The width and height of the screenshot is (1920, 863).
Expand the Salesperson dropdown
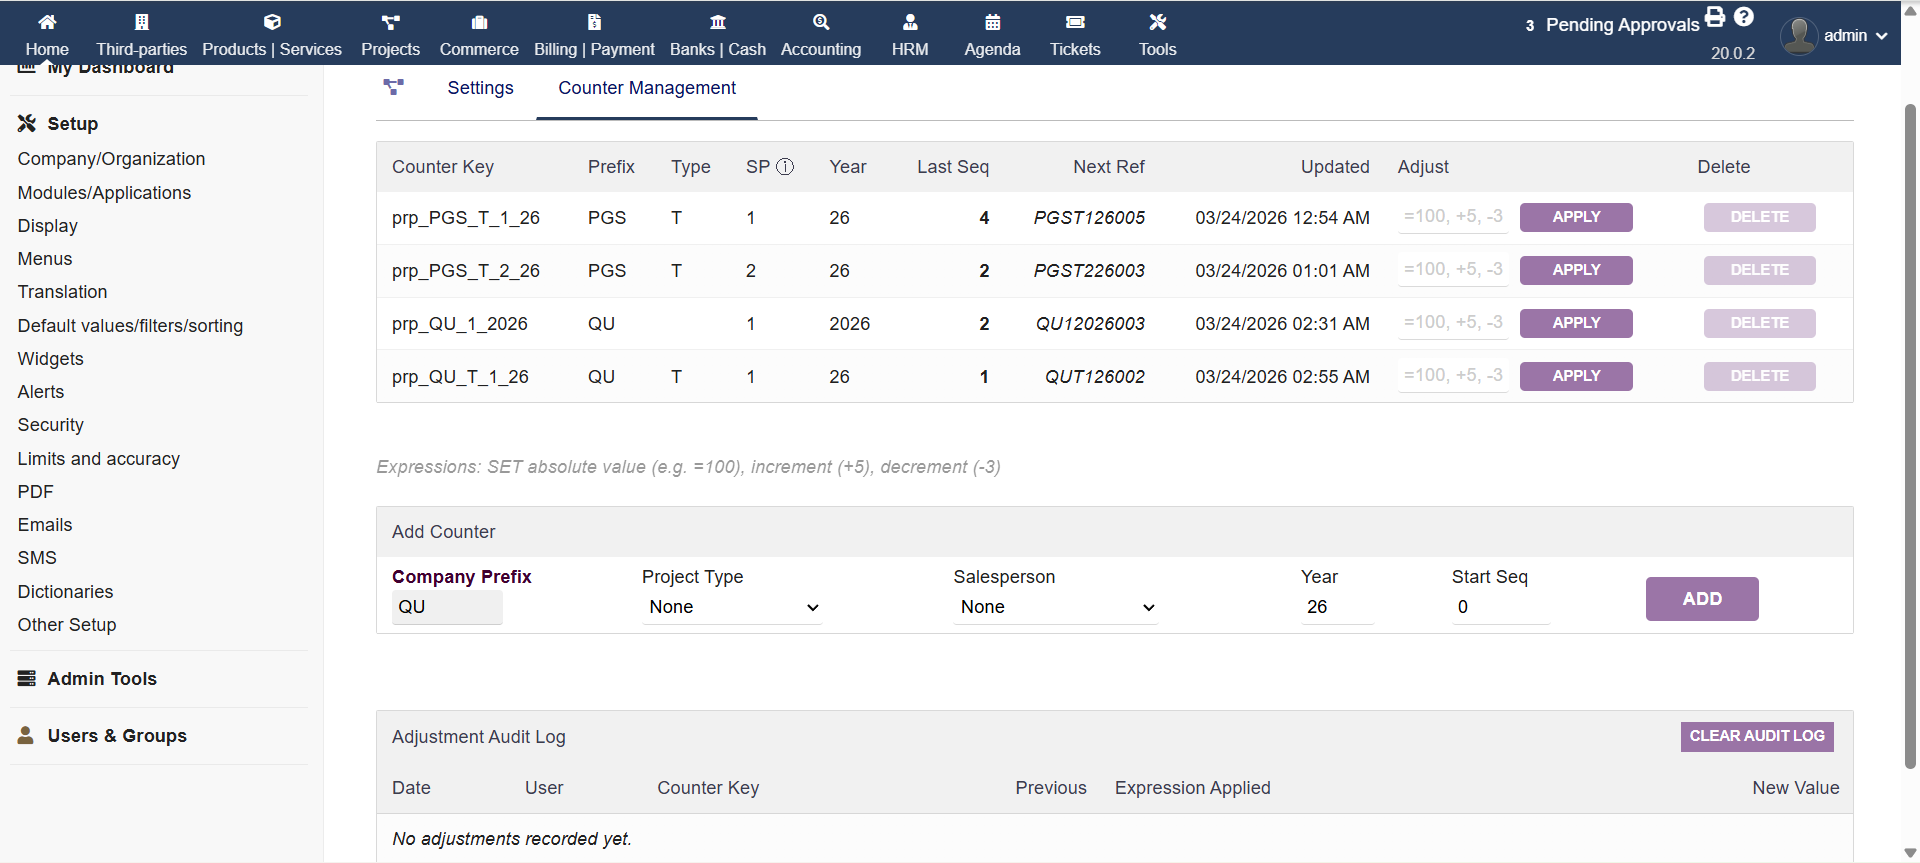click(x=1055, y=607)
